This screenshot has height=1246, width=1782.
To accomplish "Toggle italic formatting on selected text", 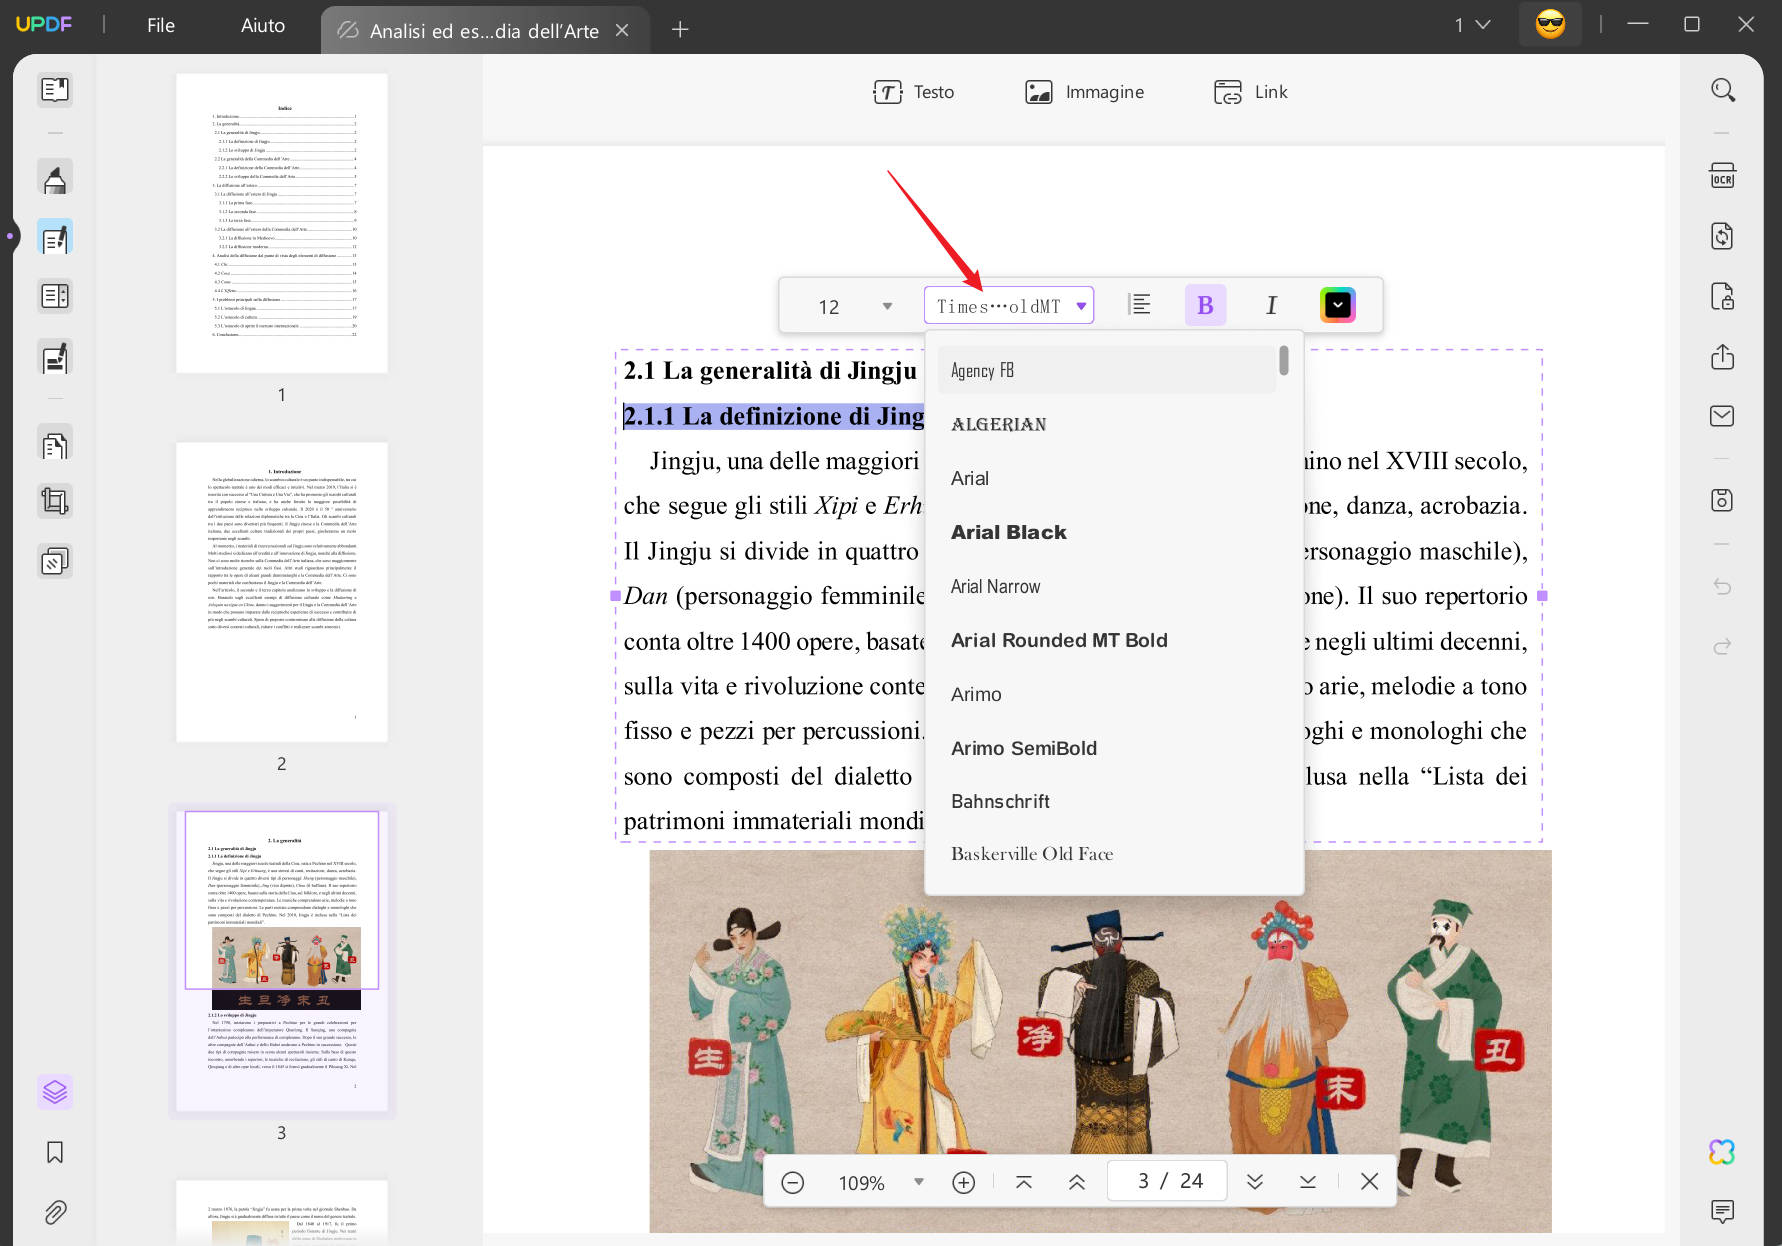I will point(1271,305).
